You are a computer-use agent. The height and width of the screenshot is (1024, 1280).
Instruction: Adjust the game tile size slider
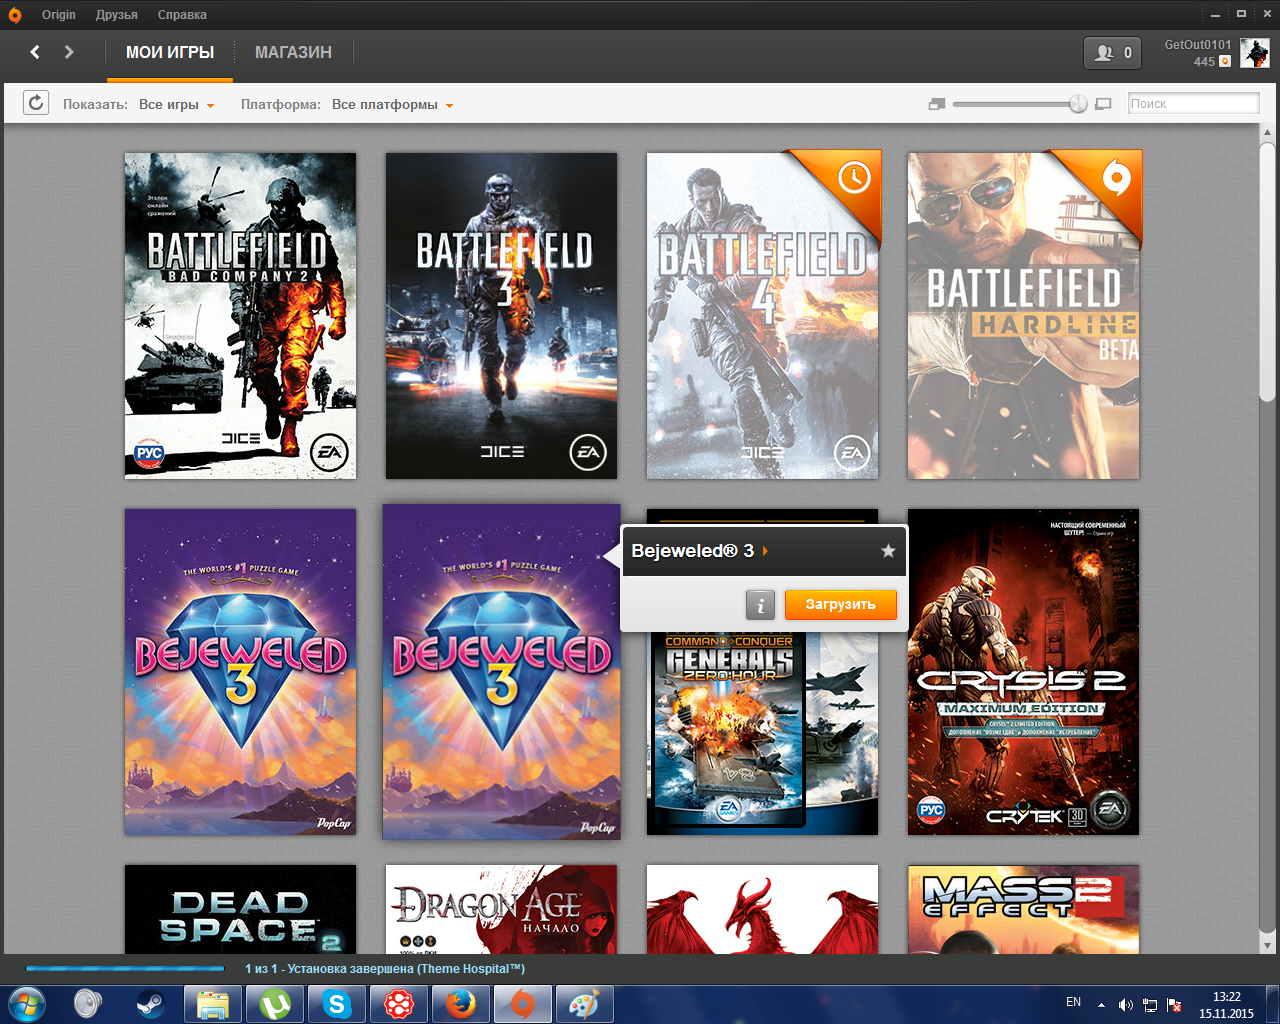coord(1077,104)
